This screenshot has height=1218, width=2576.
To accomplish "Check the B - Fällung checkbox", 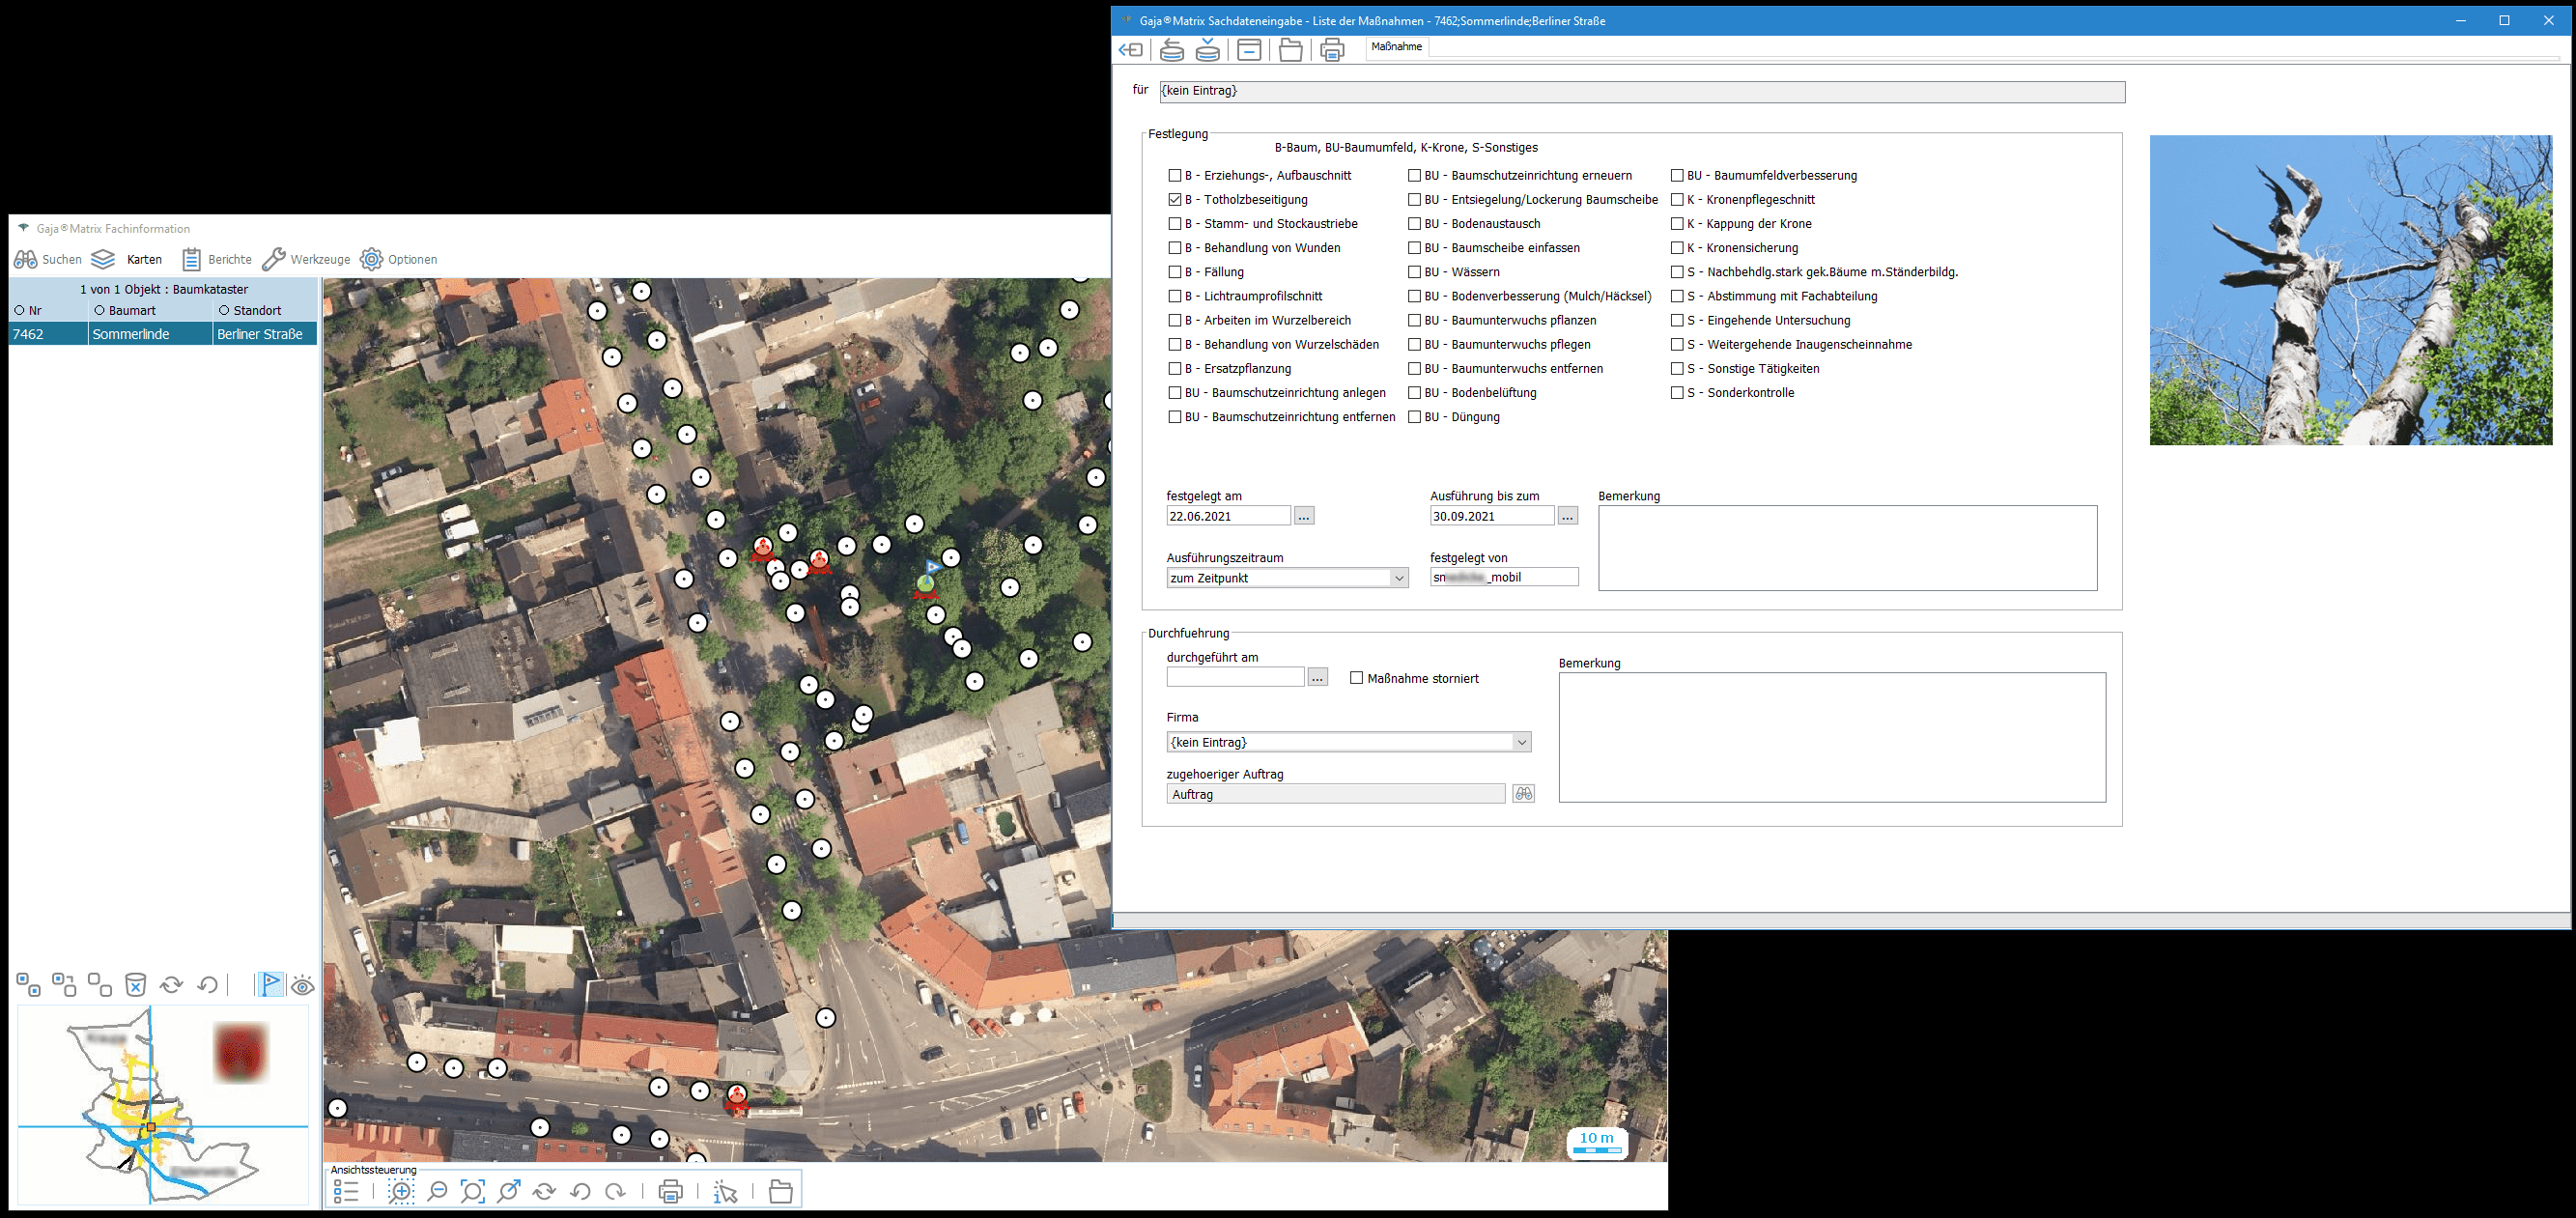I will 1175,272.
